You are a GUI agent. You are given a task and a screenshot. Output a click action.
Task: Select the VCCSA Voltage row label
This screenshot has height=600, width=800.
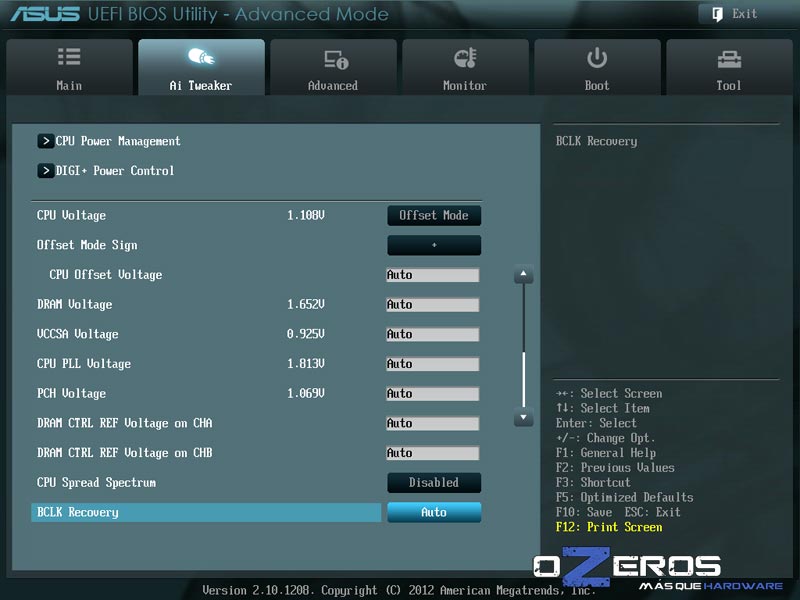(78, 334)
